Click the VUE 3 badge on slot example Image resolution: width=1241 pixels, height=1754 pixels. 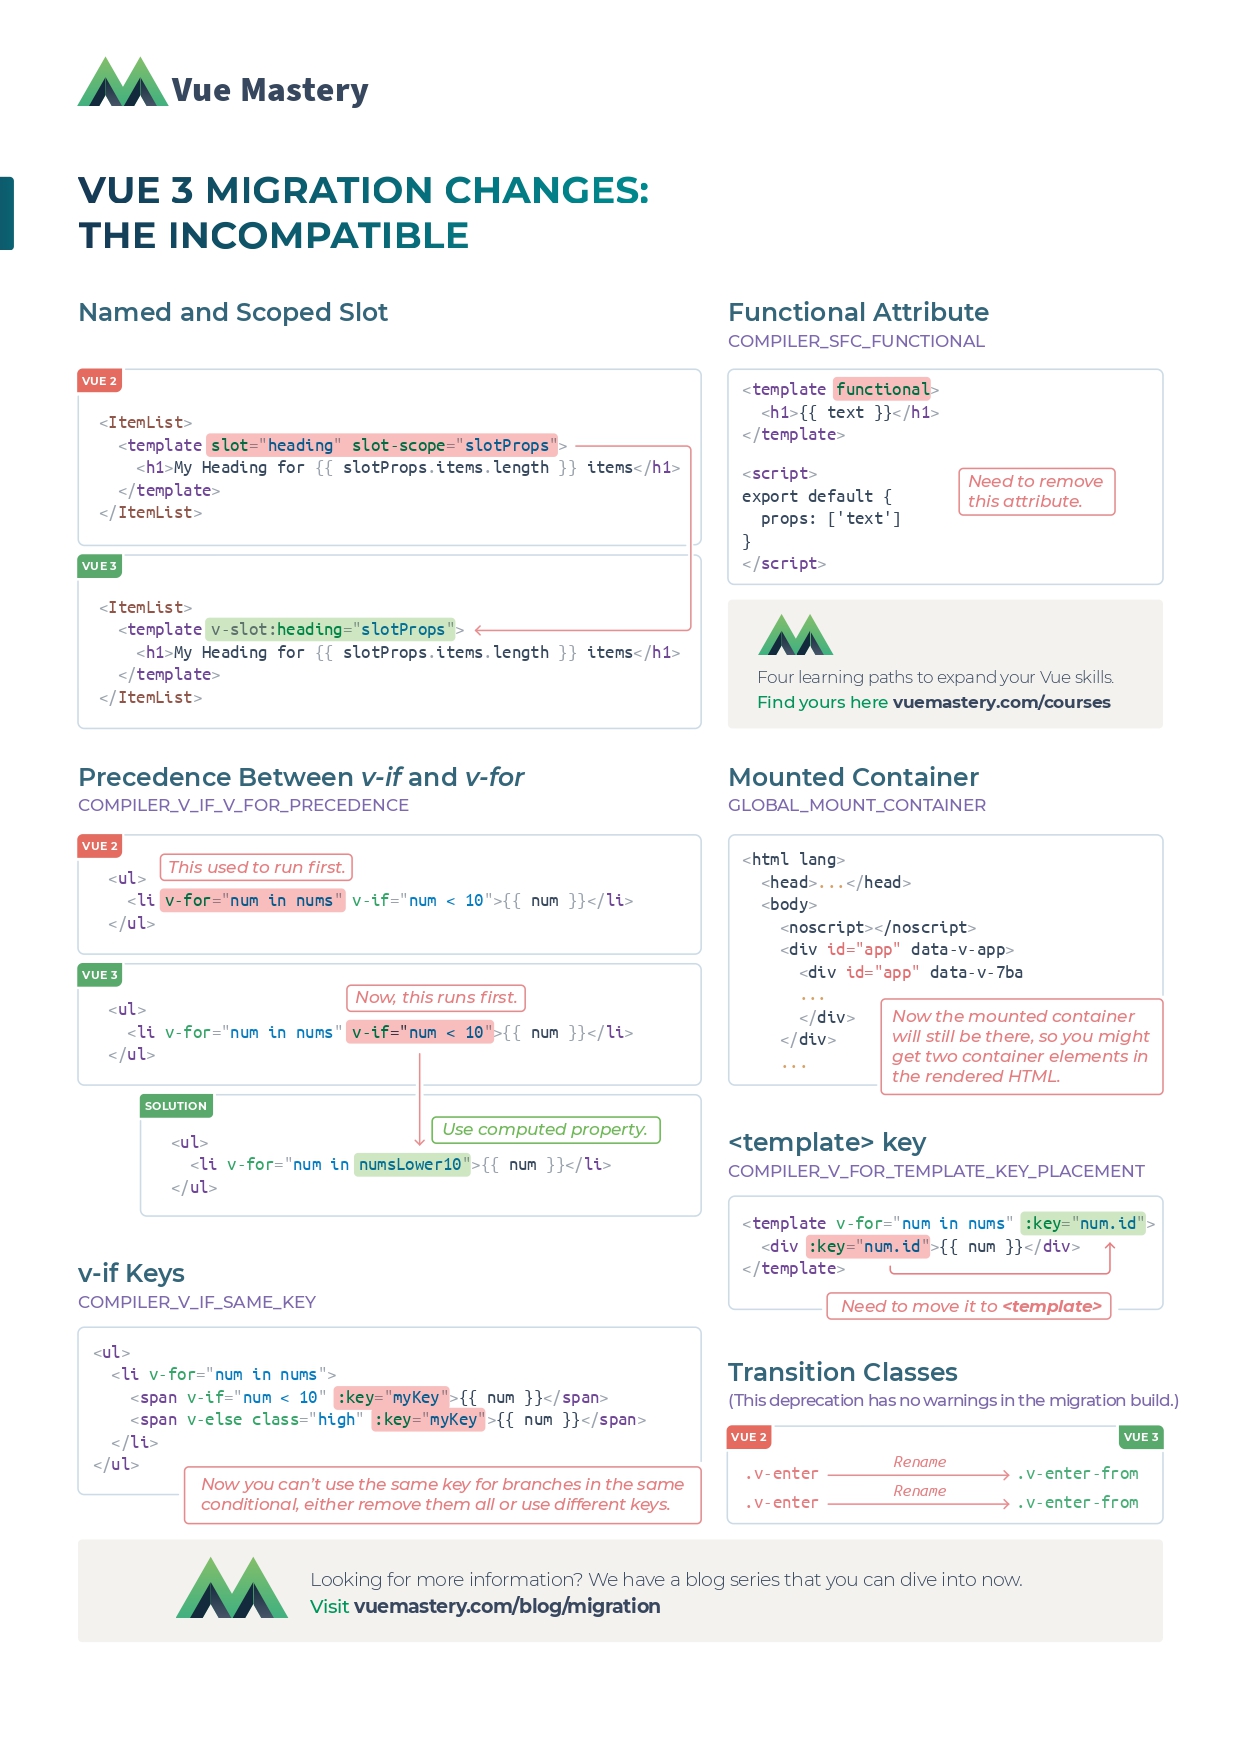(x=100, y=566)
